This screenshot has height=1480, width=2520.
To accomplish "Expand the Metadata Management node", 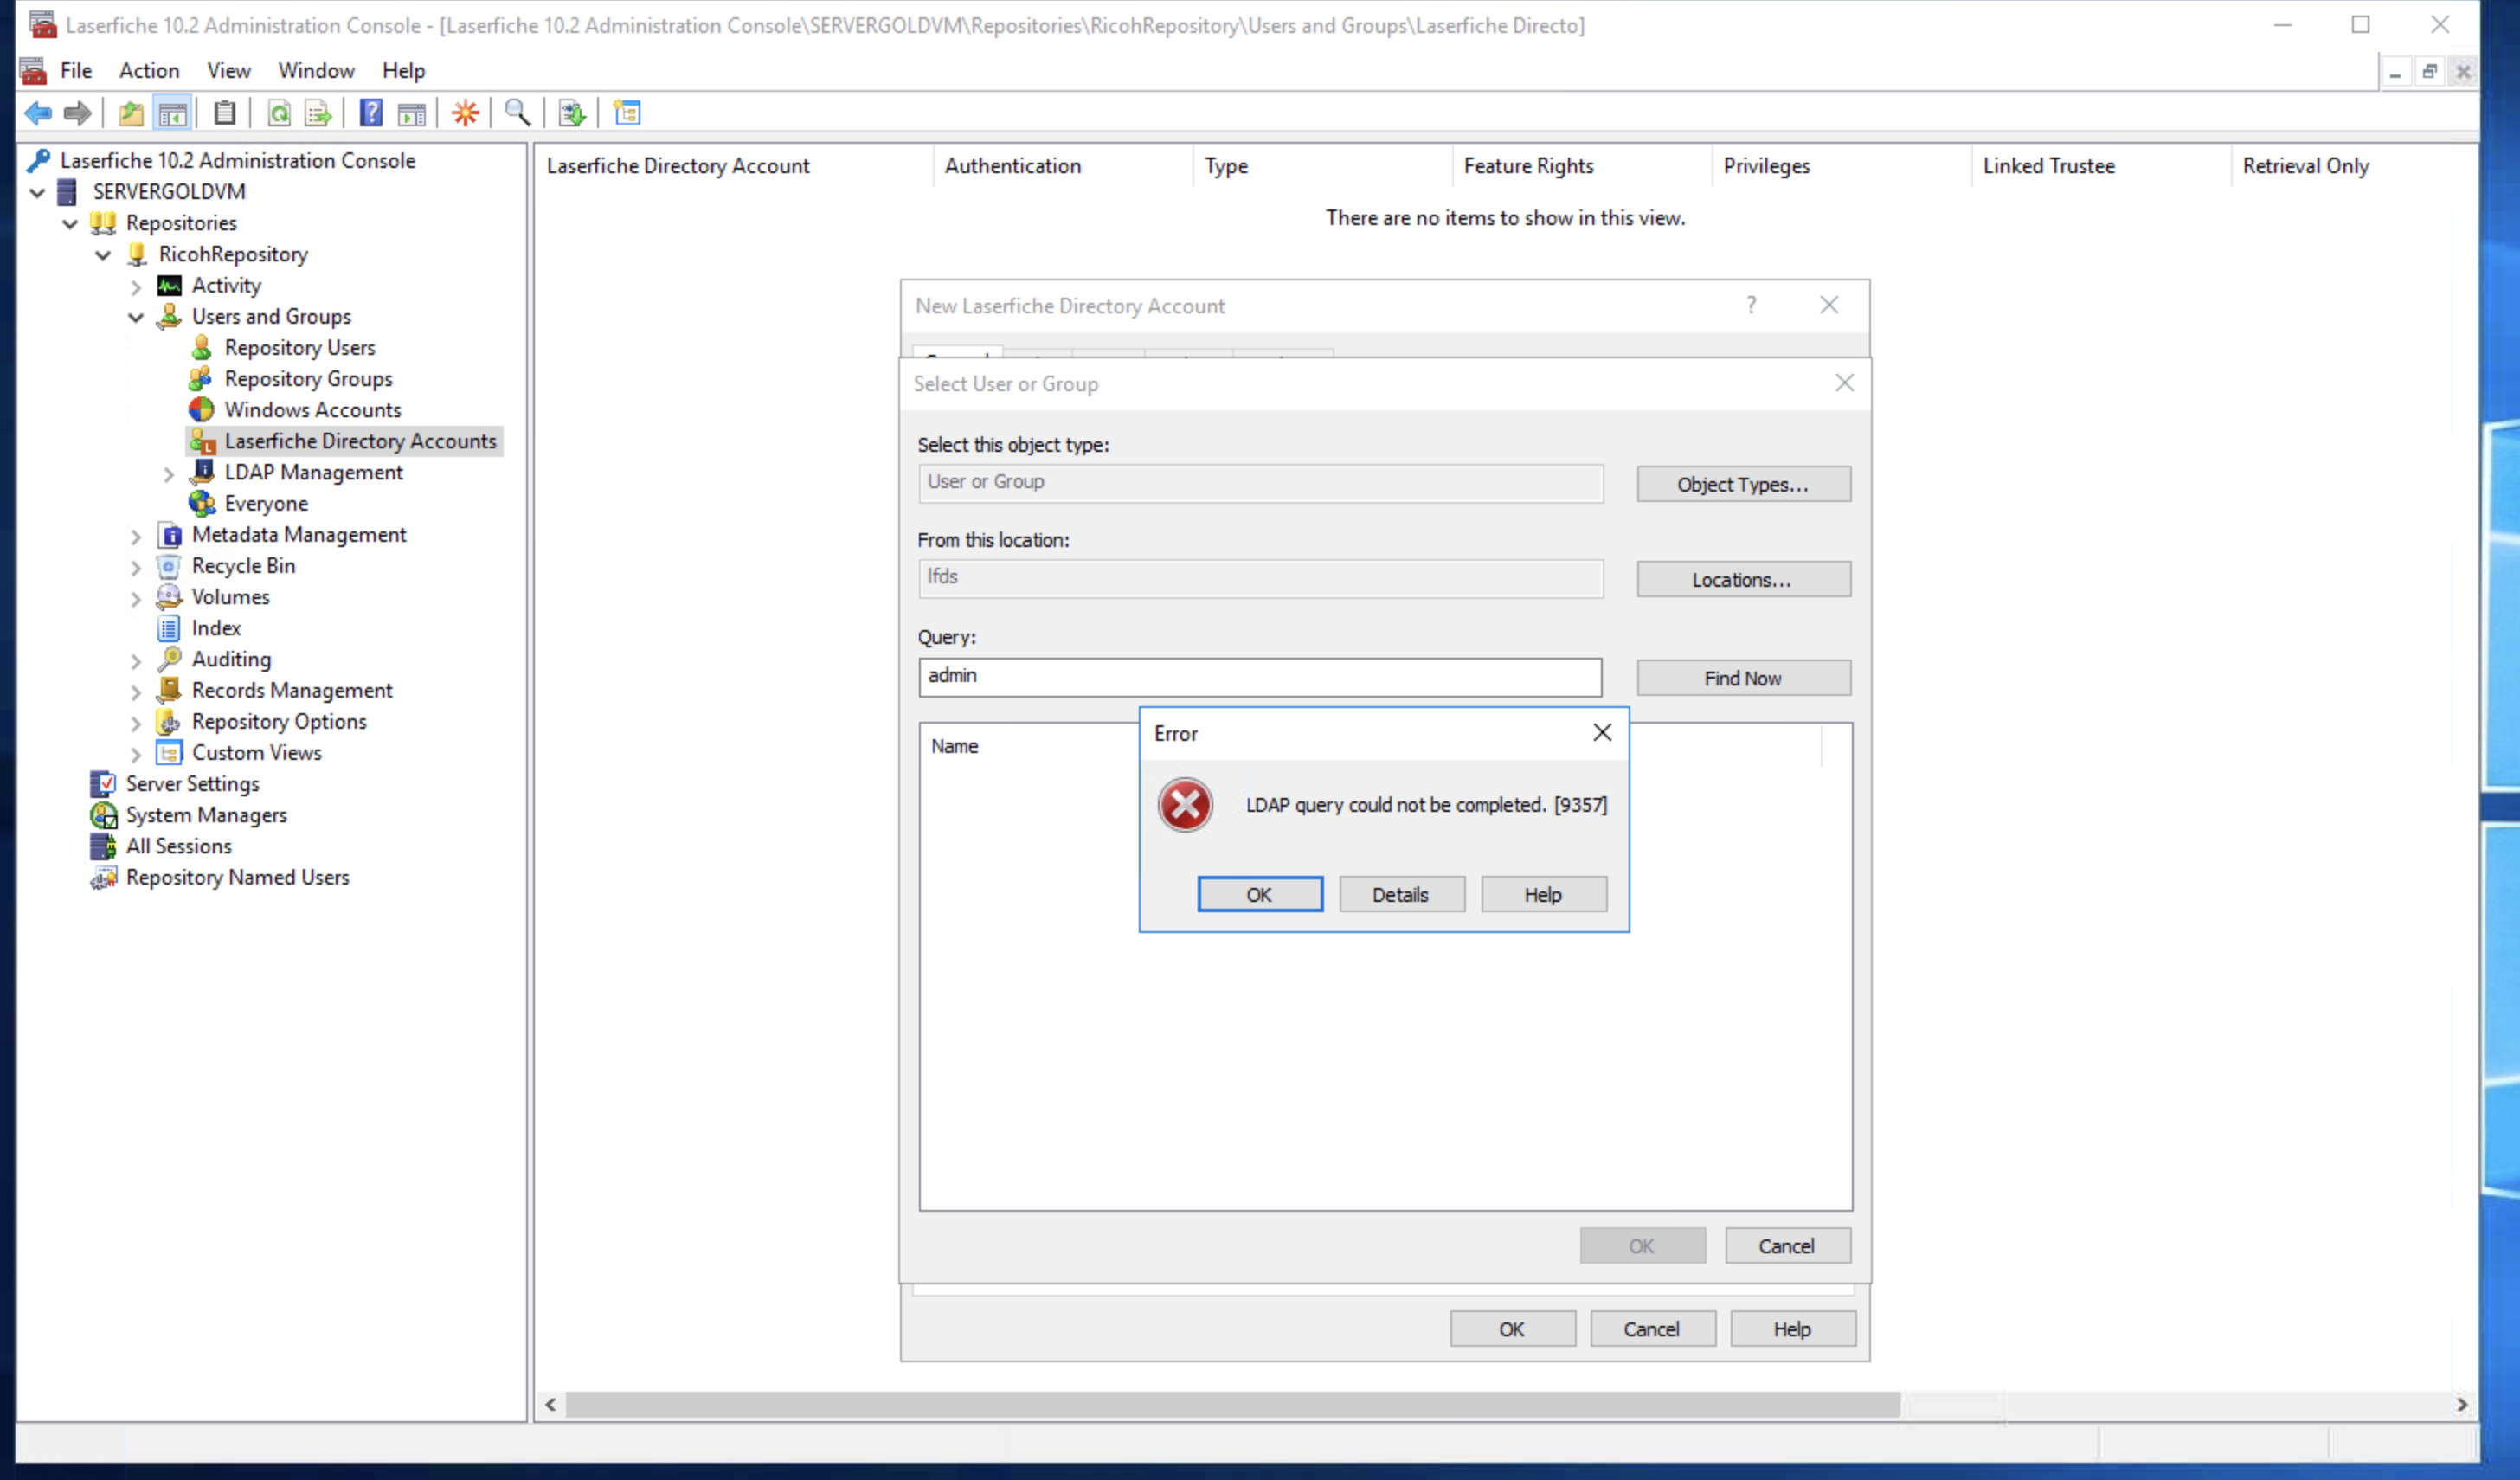I will tap(136, 536).
